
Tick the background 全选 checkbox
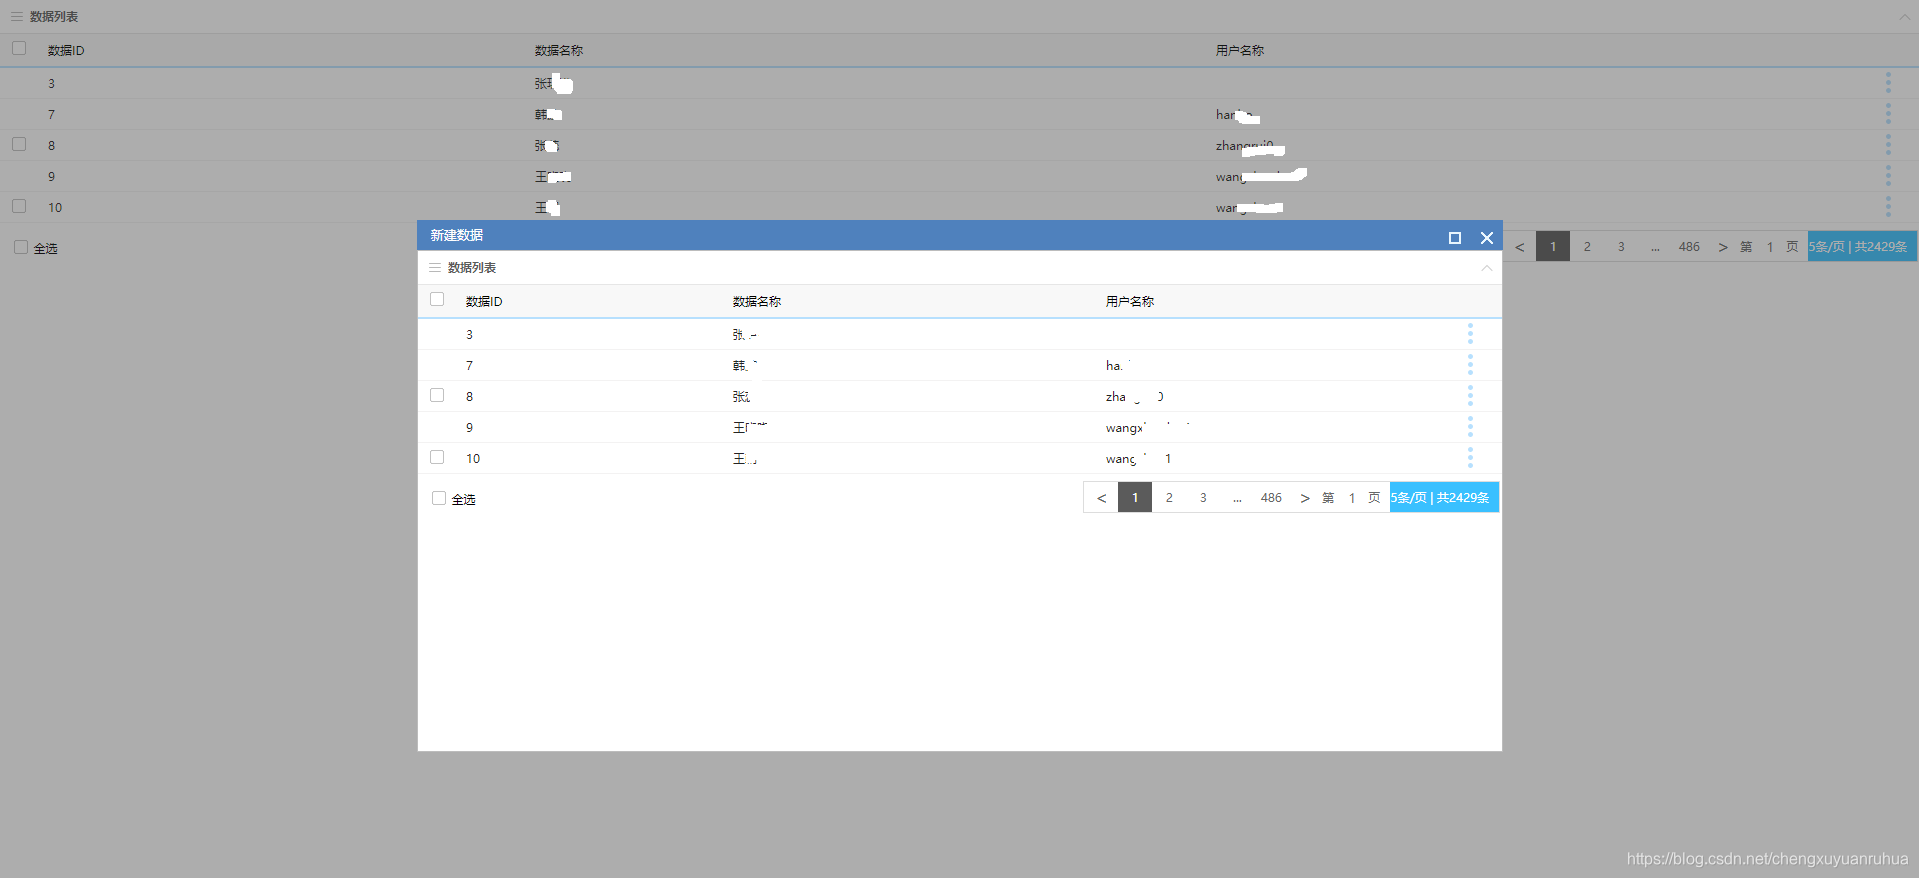coord(21,247)
